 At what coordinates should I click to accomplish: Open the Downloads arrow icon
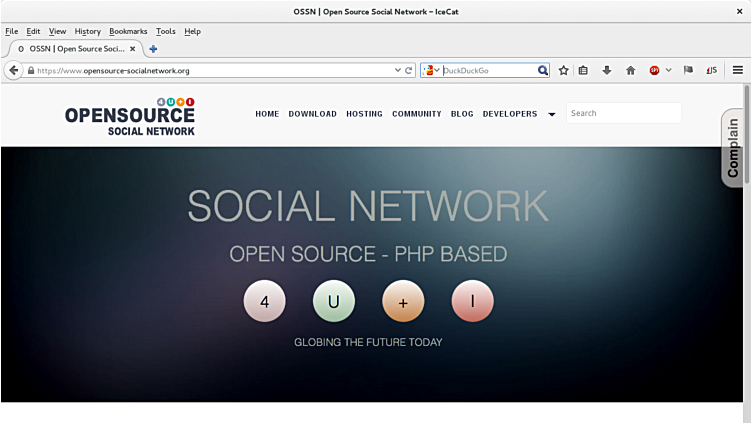tap(607, 70)
